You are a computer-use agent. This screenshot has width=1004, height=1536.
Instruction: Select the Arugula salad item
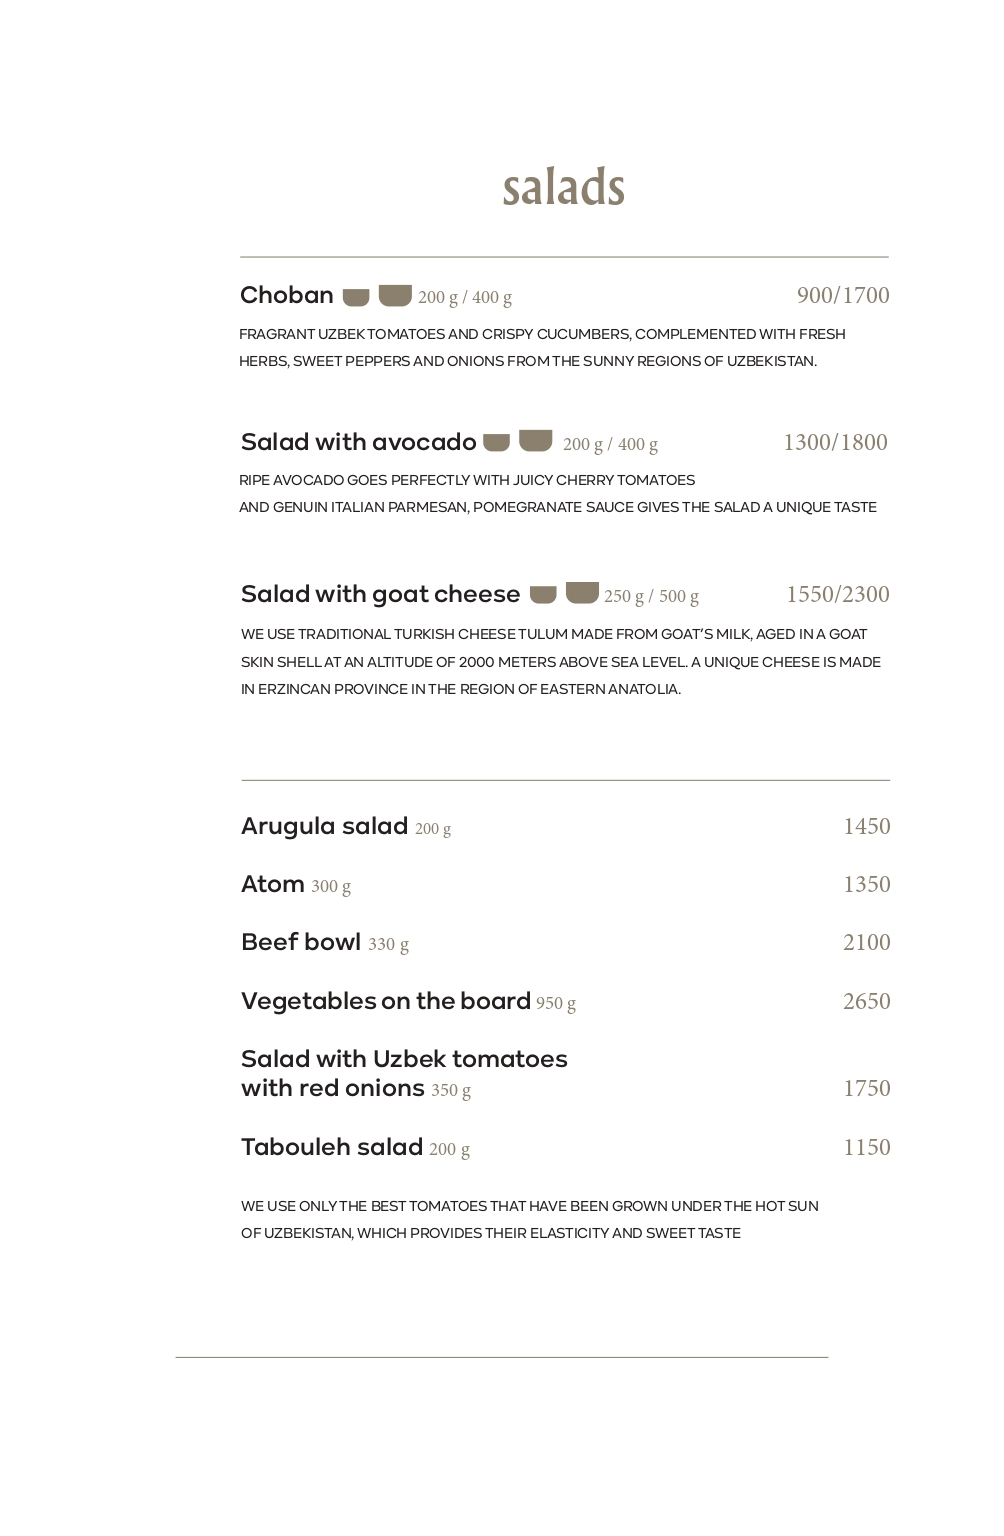click(x=324, y=826)
